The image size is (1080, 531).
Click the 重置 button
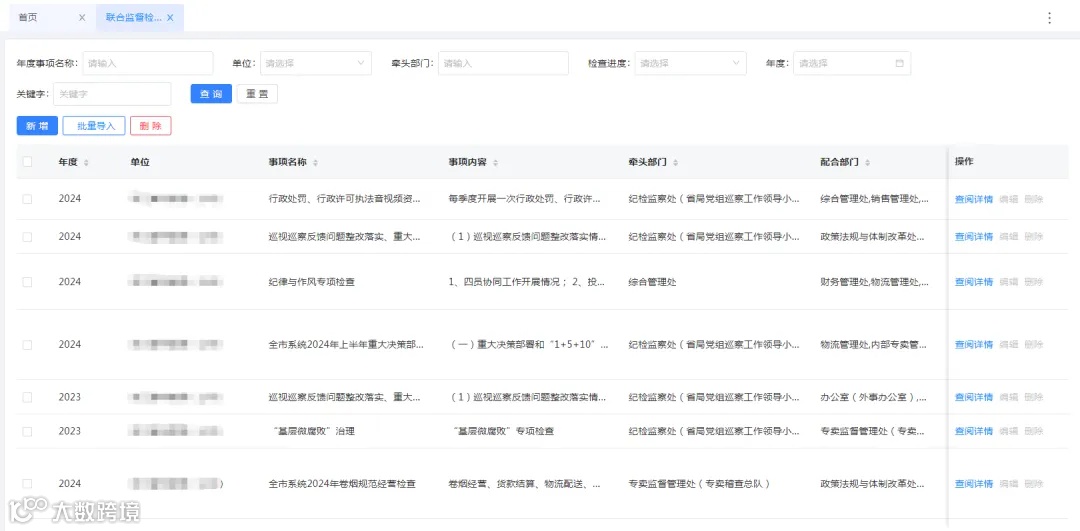pyautogui.click(x=258, y=94)
